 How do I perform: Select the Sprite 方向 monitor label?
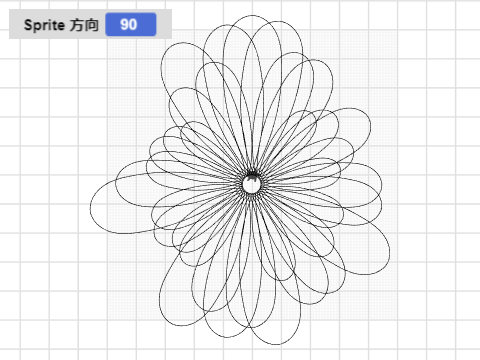pos(61,25)
